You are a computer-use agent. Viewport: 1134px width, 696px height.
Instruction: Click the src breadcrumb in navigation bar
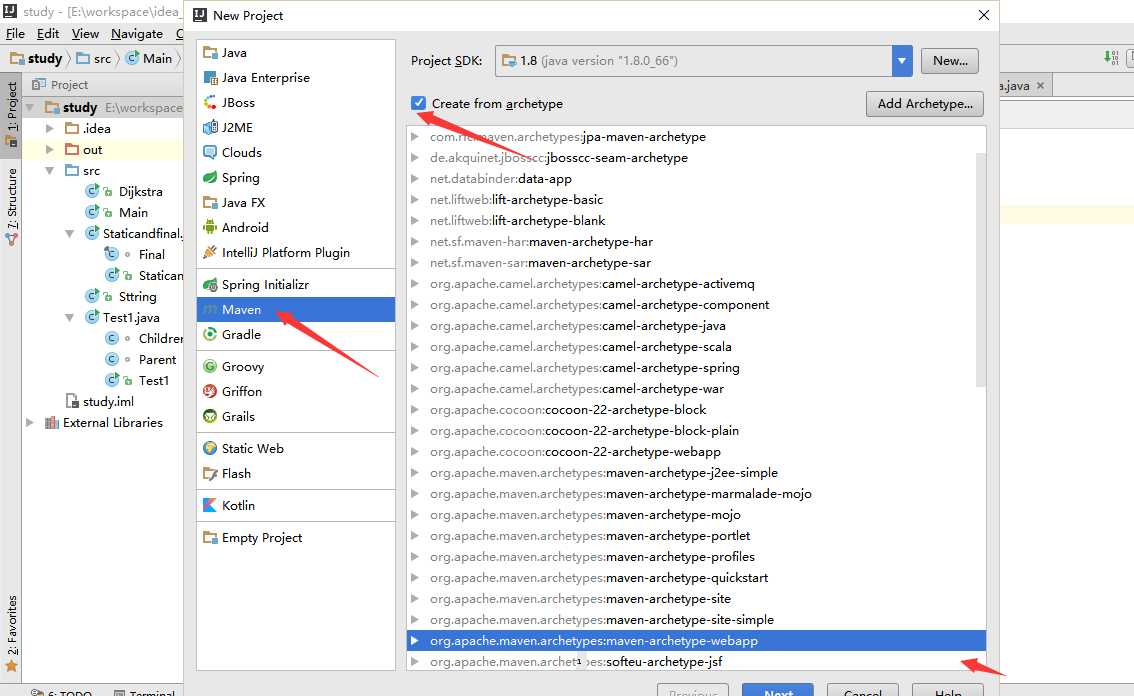click(x=94, y=59)
